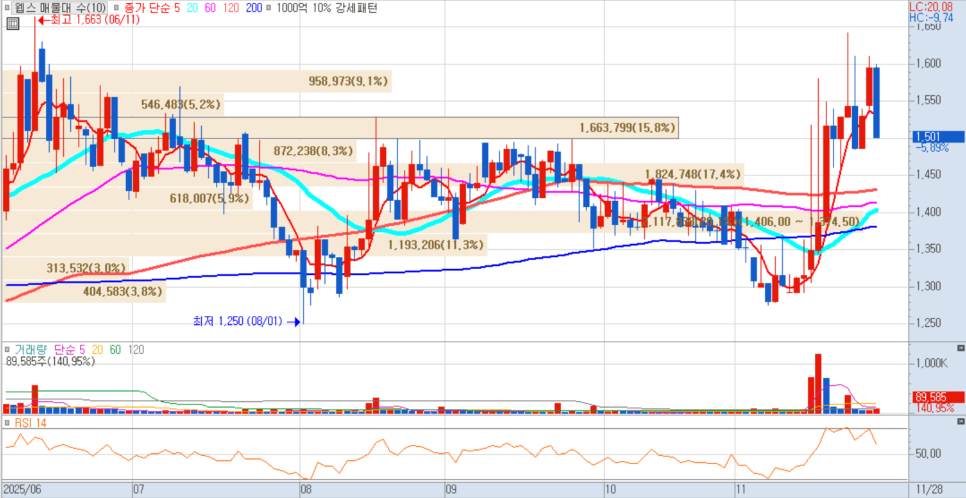
Task: Click small square before RSI 14 label
Action: (7, 422)
